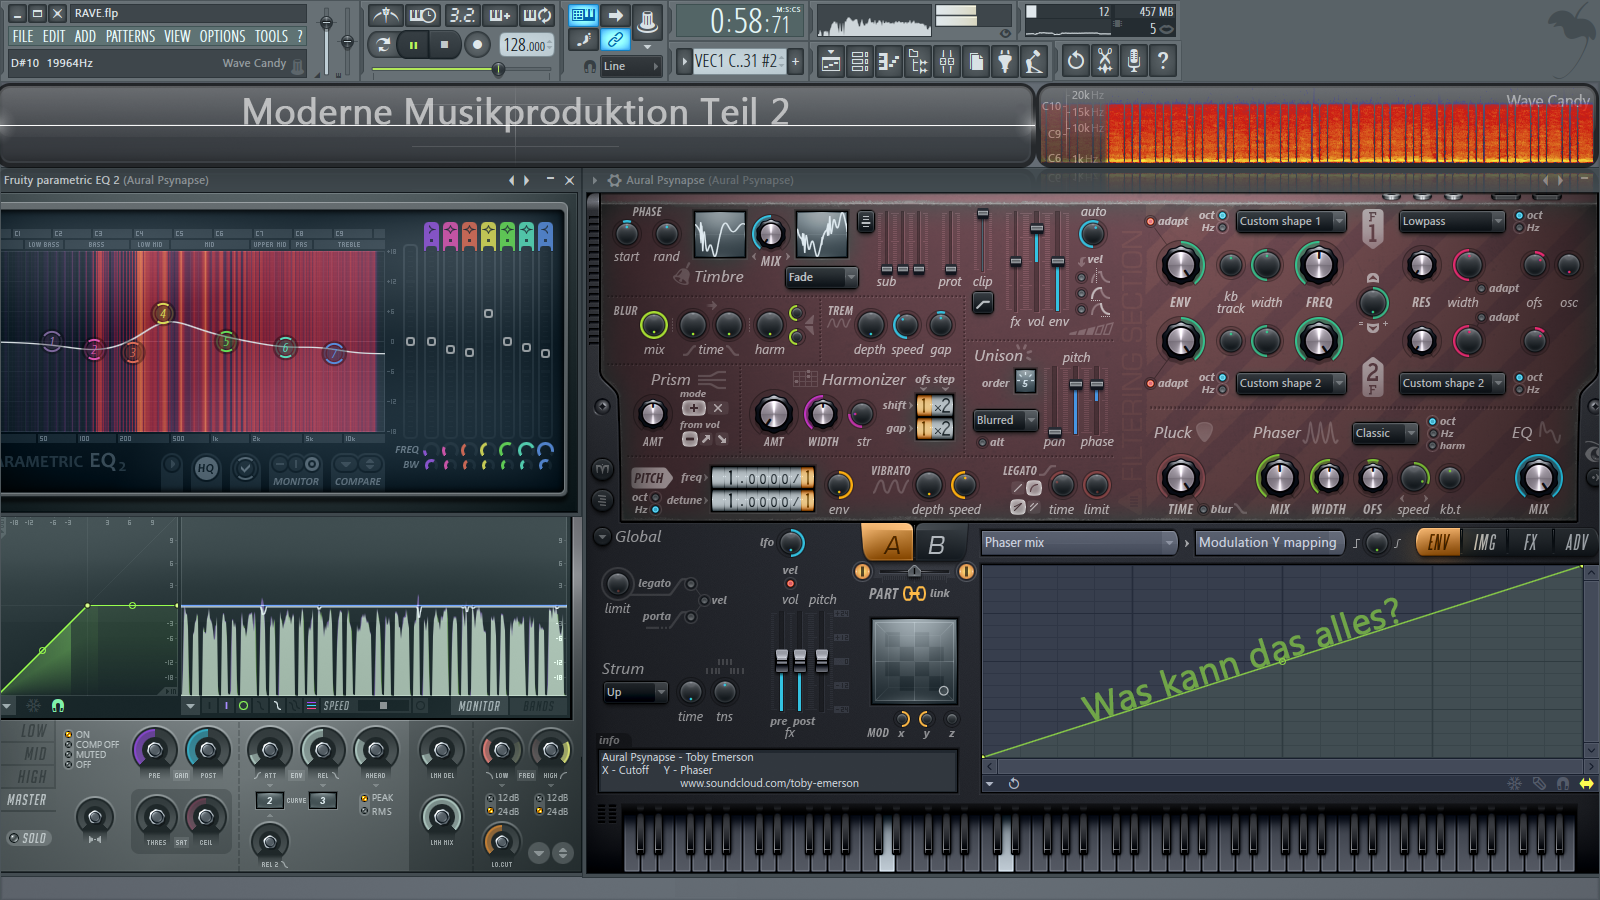Viewport: 1600px width, 900px height.
Task: Open the Phaser mix dropdown
Action: [1078, 543]
